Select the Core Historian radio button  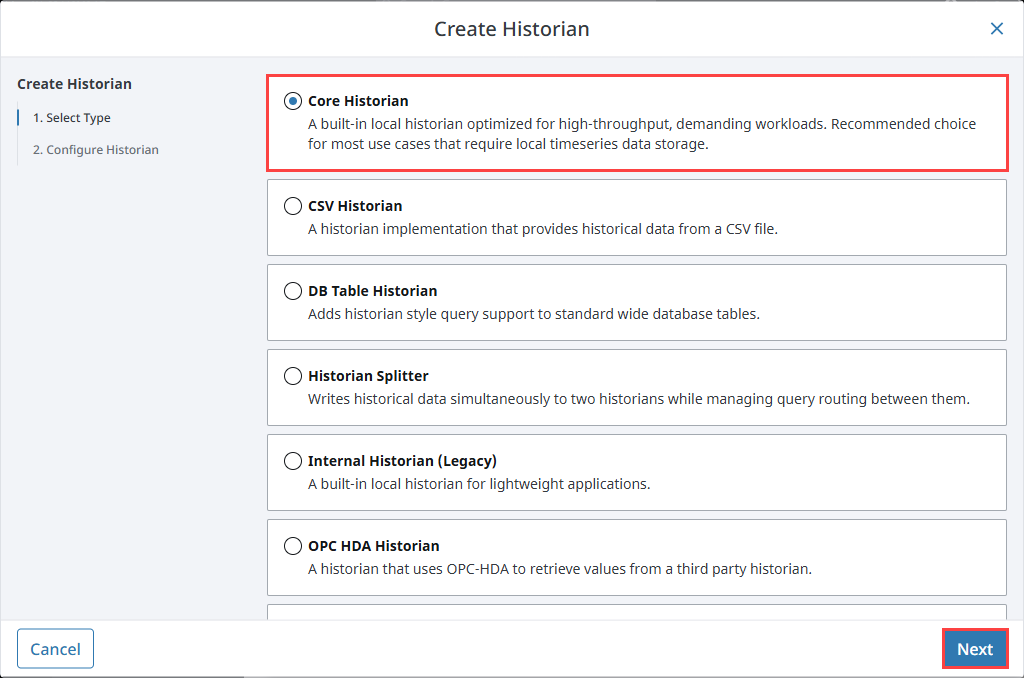[292, 100]
